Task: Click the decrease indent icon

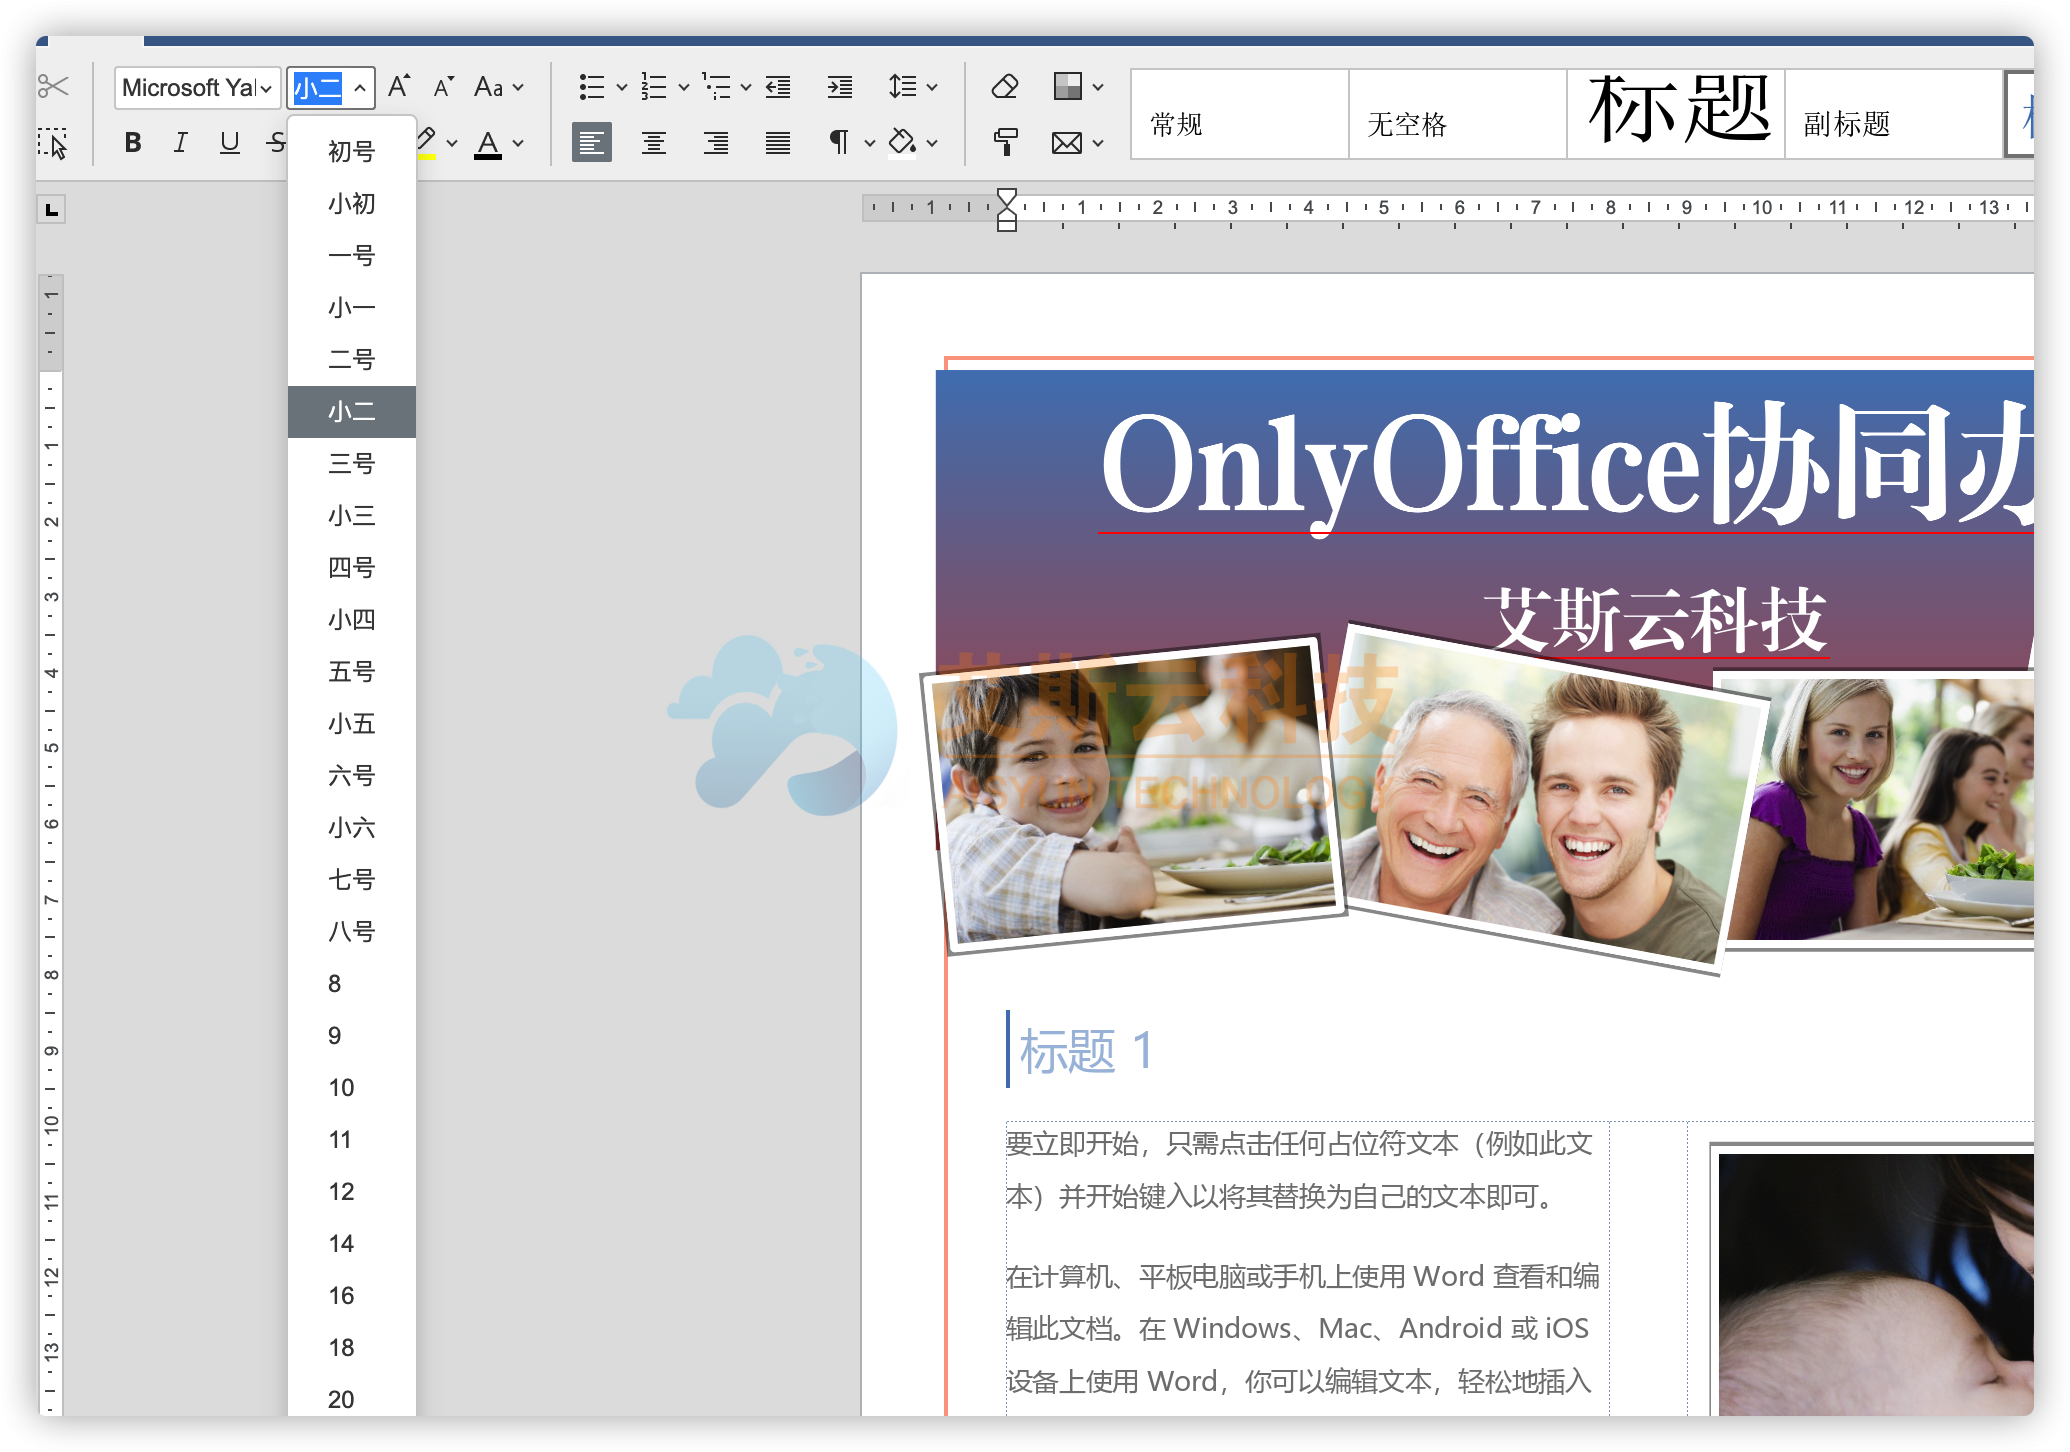Action: pos(778,87)
